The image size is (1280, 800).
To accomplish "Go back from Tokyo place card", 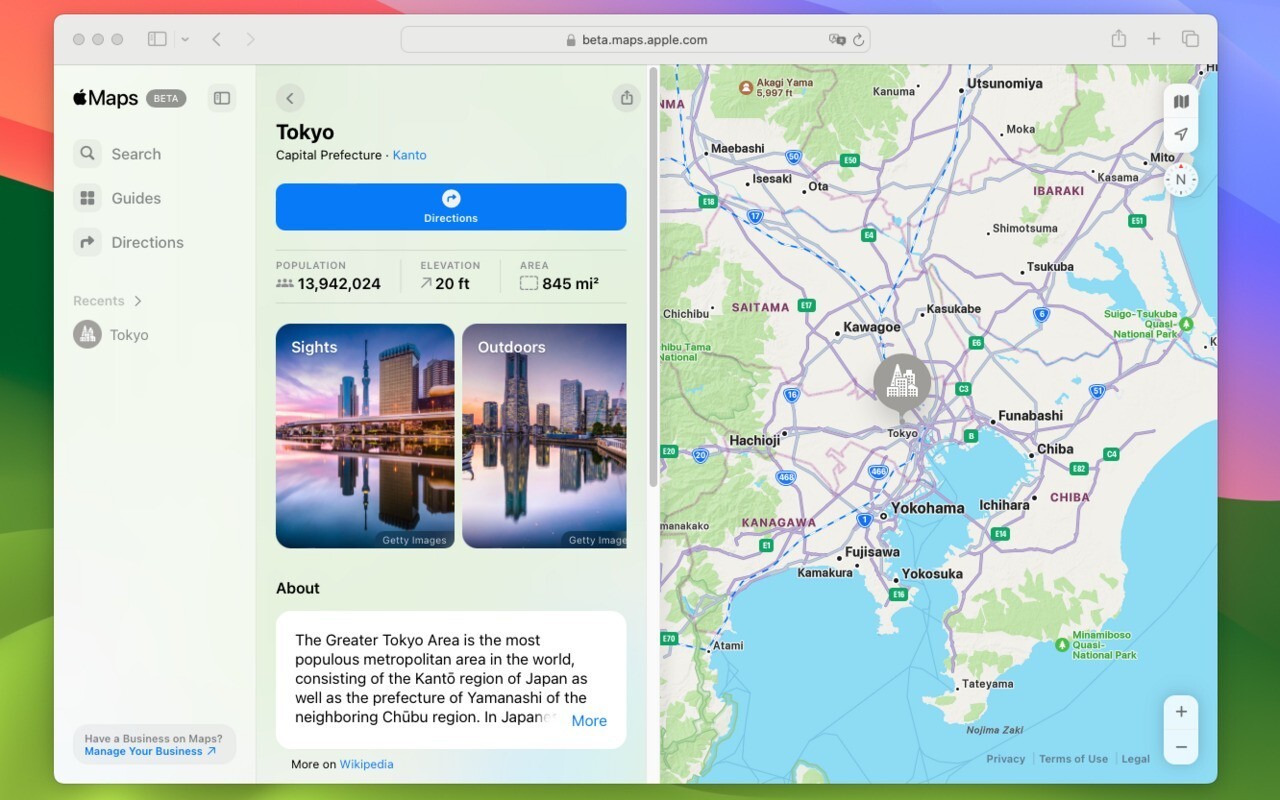I will (x=290, y=98).
